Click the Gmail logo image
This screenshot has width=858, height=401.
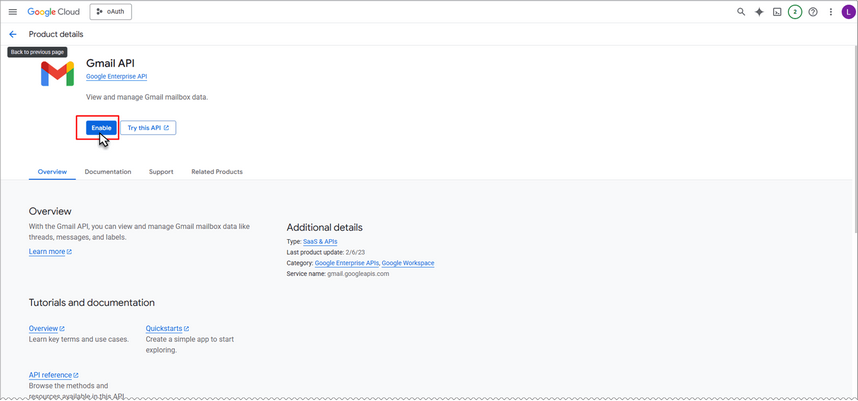coord(57,74)
